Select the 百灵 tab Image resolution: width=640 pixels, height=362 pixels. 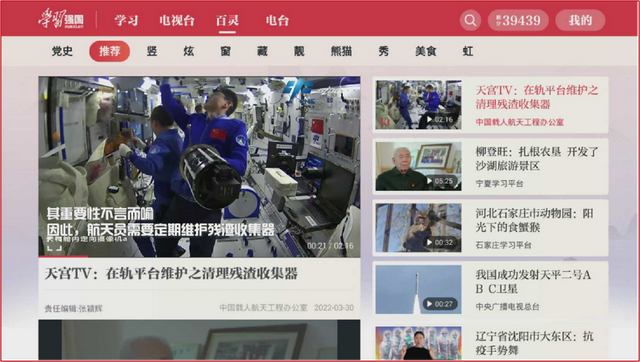tap(227, 20)
